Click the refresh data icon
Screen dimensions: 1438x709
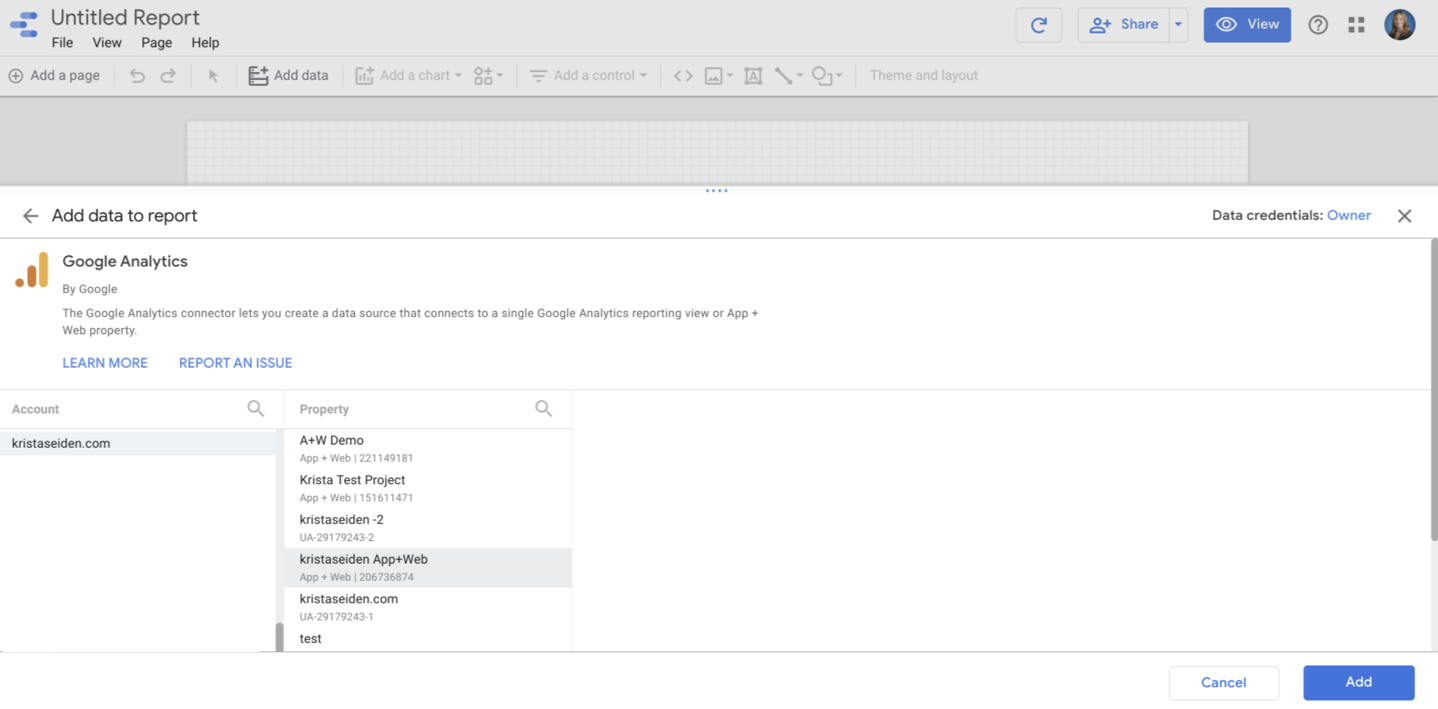pyautogui.click(x=1039, y=25)
